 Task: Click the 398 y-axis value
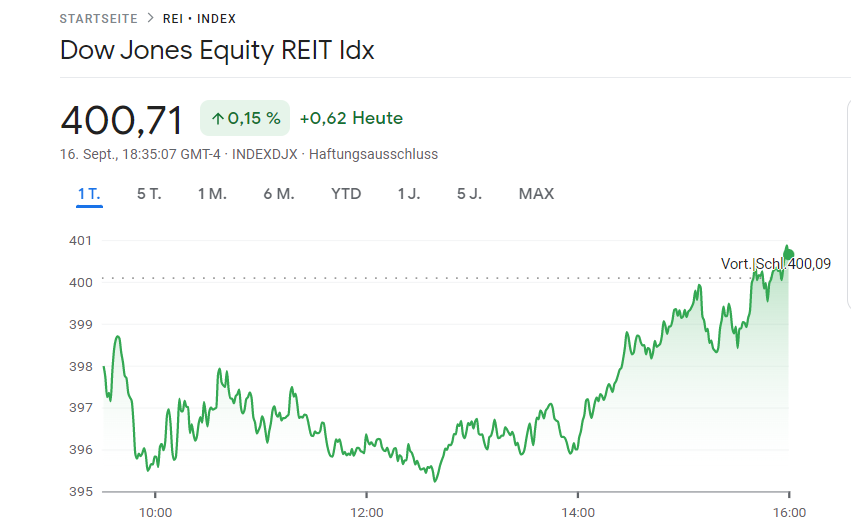tap(80, 367)
